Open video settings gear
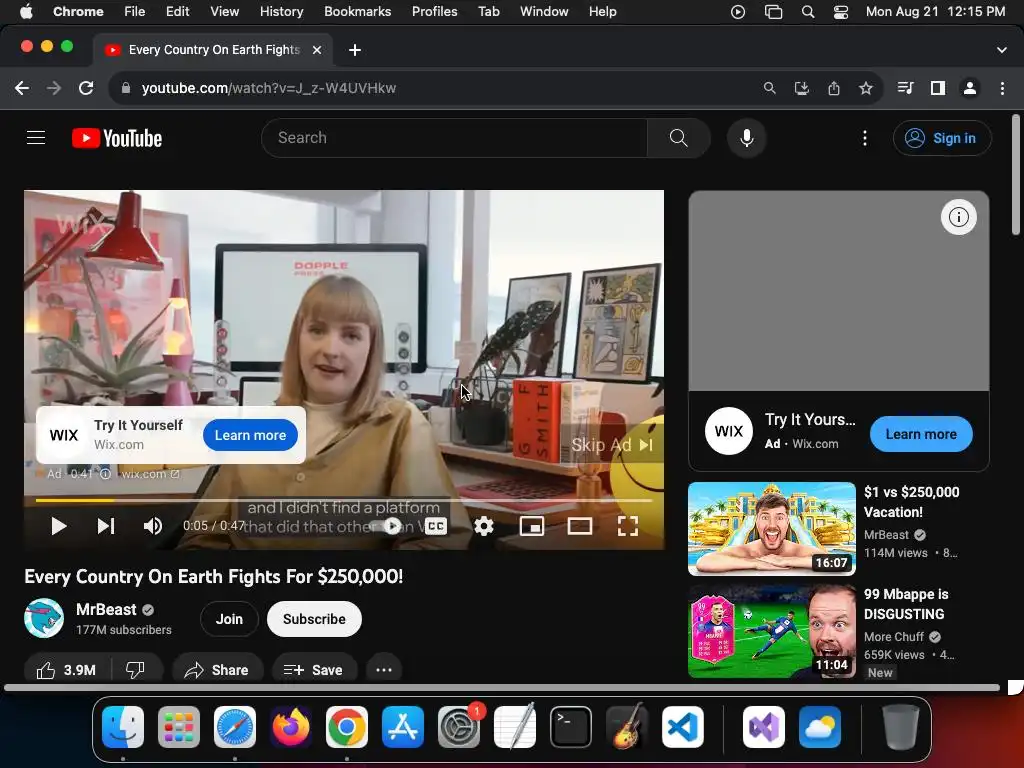The height and width of the screenshot is (768, 1024). [483, 526]
